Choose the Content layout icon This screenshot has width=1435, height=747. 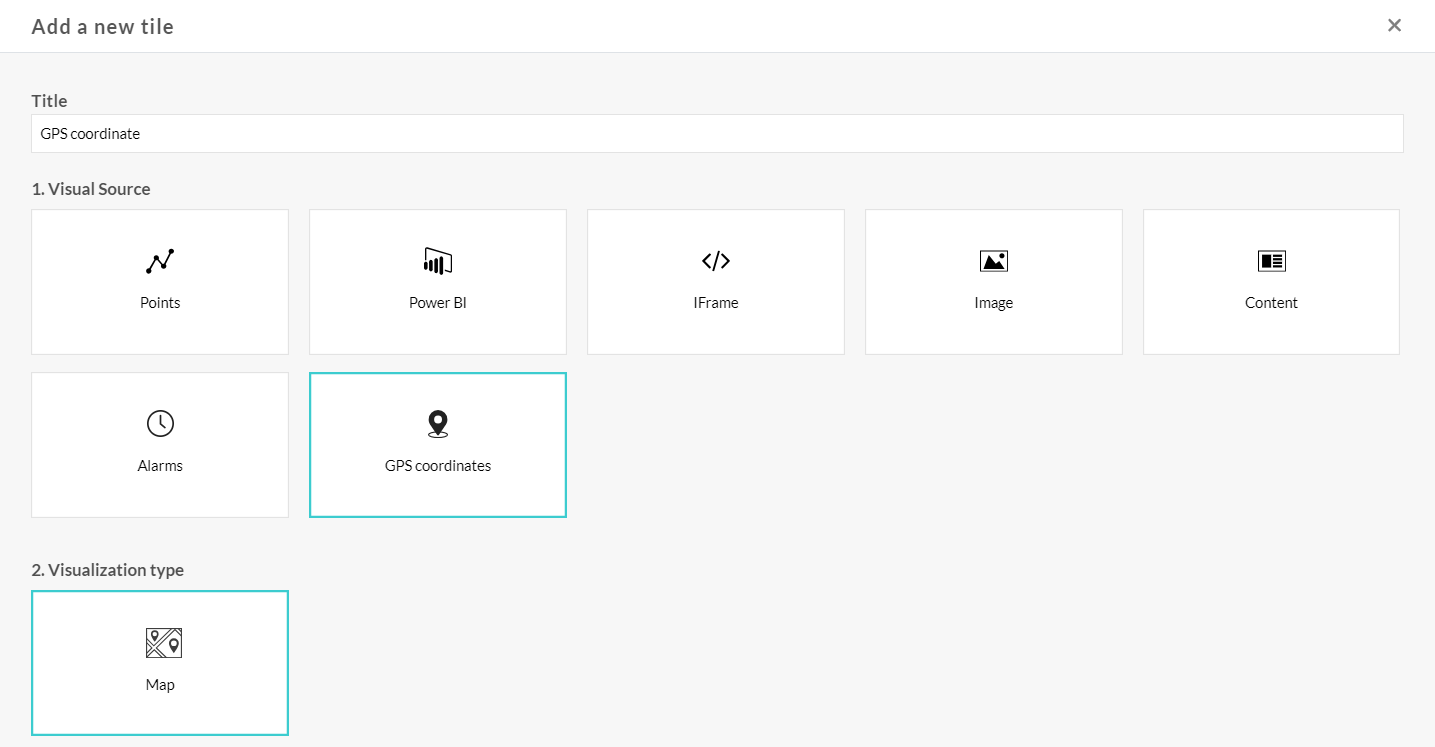1271,261
